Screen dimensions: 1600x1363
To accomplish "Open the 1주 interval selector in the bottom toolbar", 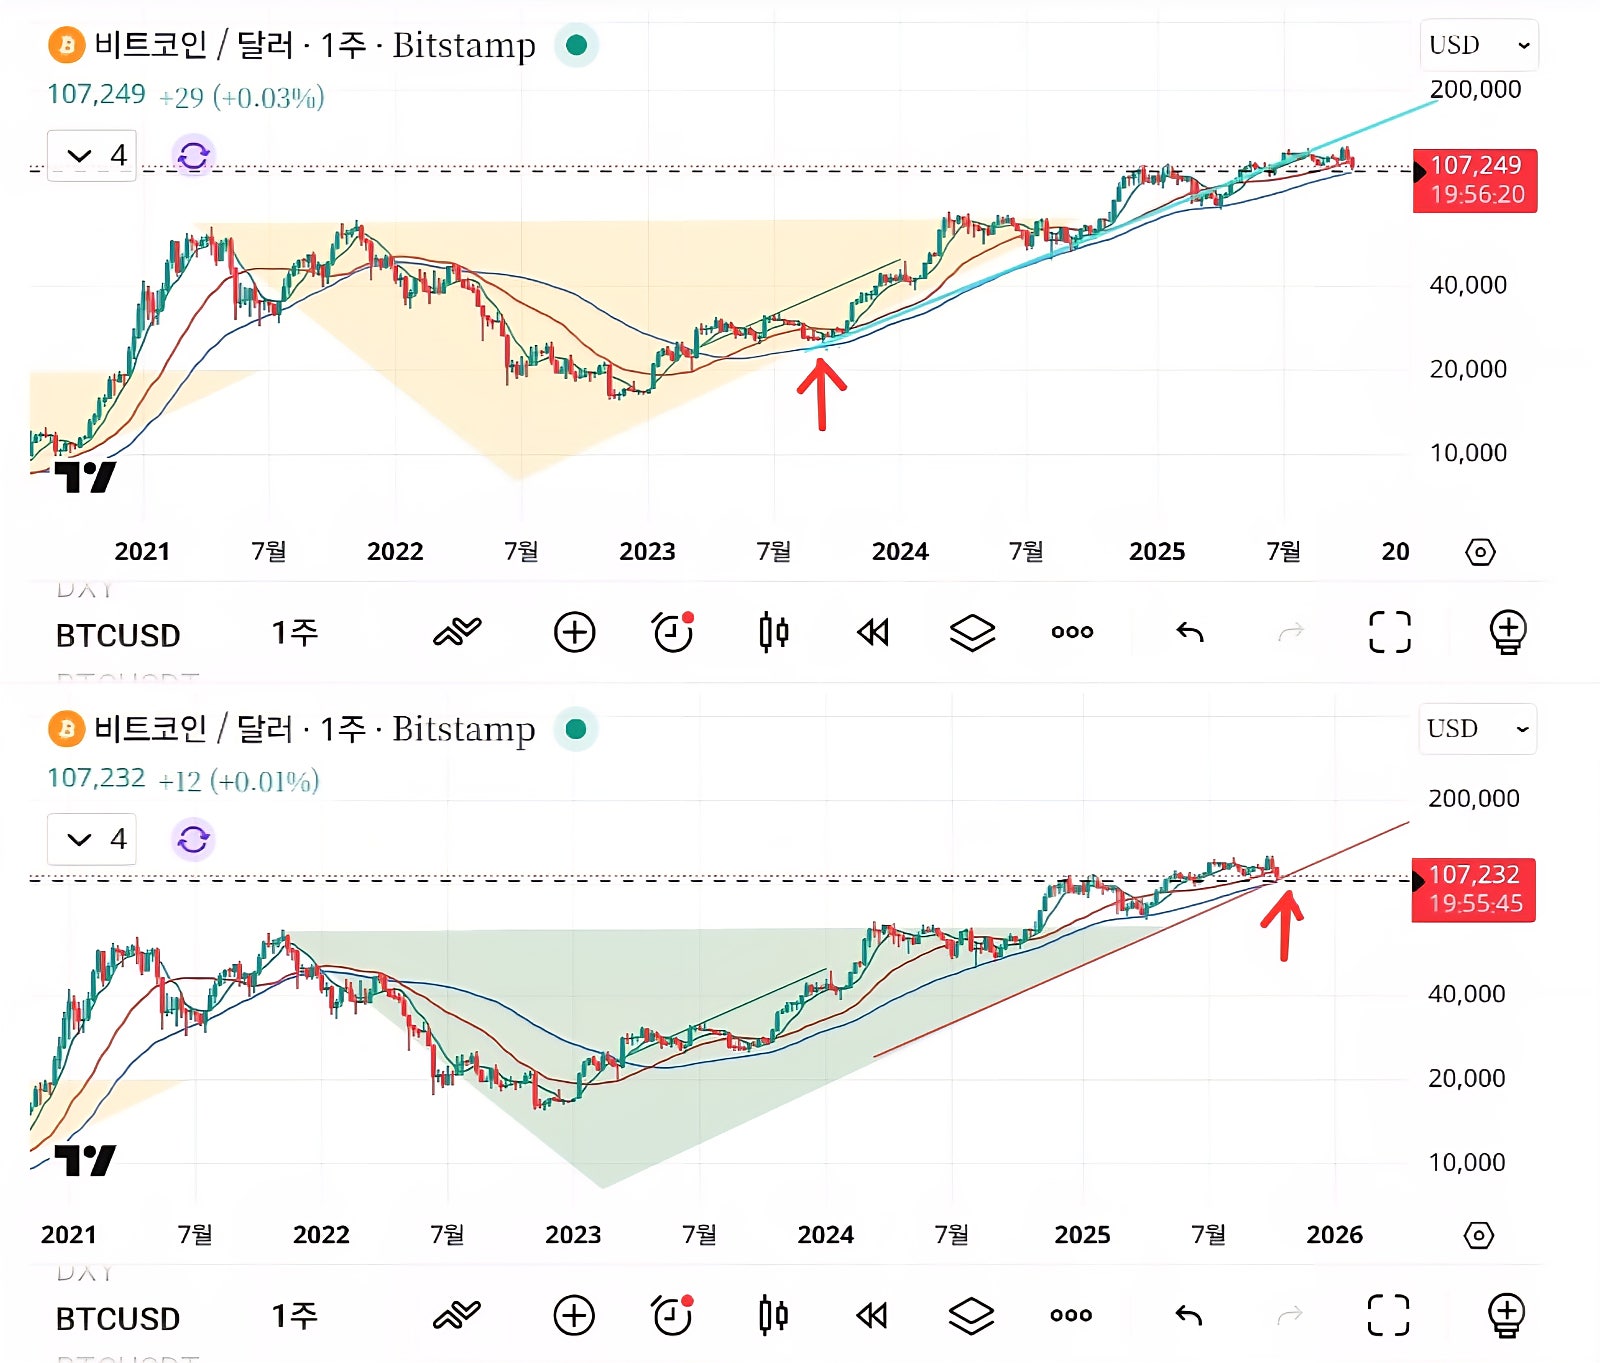I will (x=294, y=1316).
